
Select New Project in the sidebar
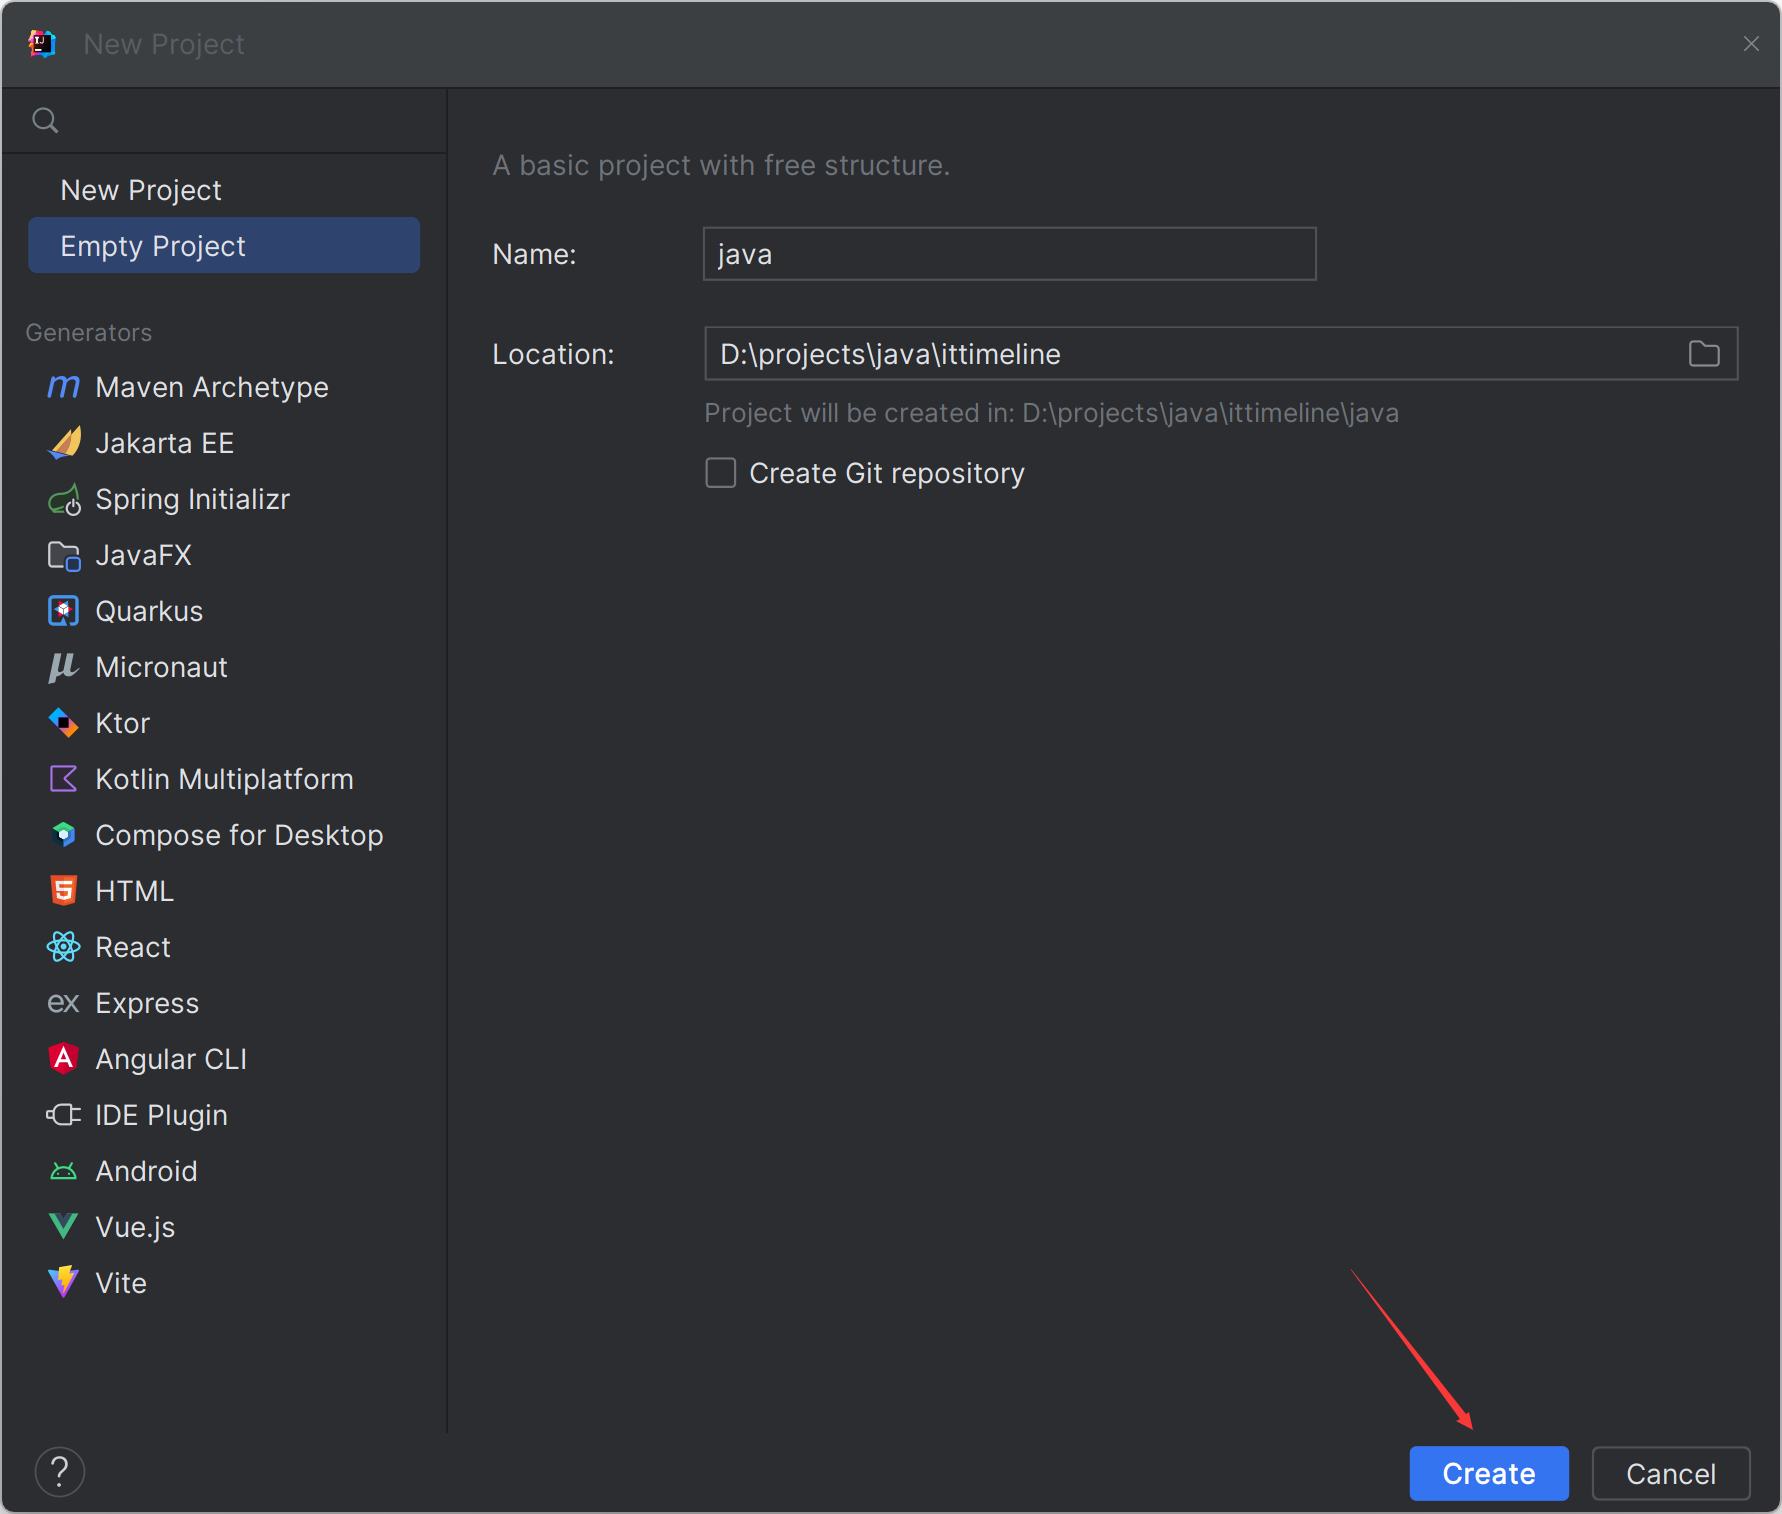click(x=224, y=190)
